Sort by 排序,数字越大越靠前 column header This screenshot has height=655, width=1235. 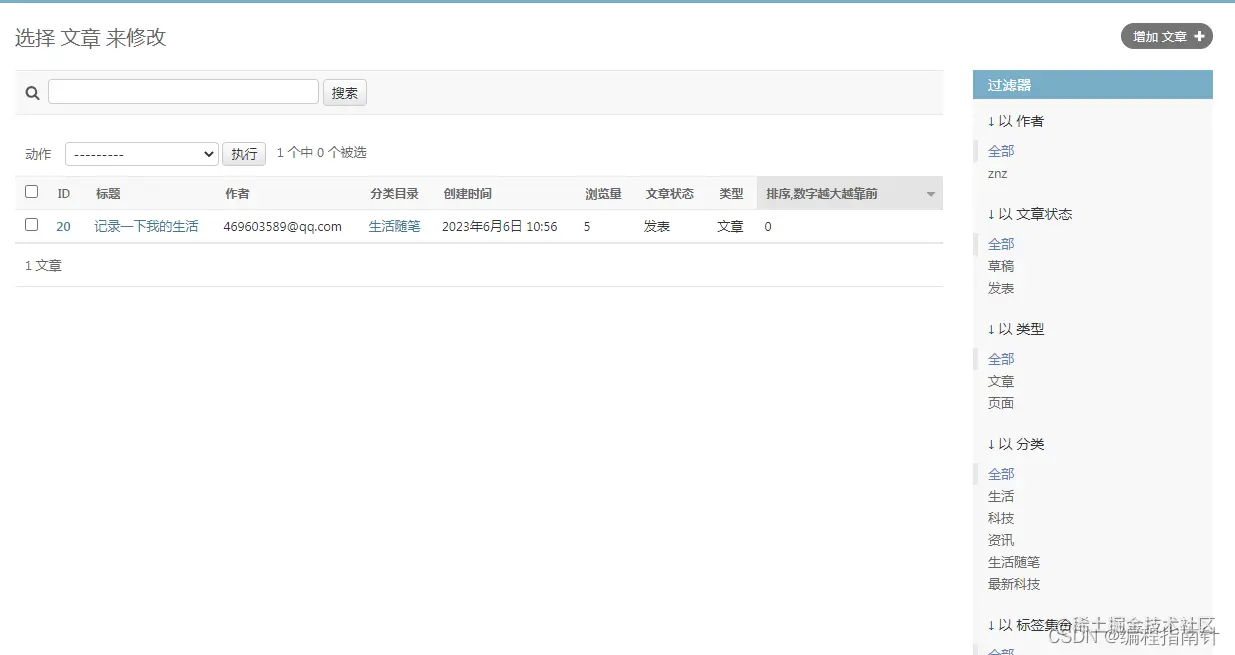822,194
